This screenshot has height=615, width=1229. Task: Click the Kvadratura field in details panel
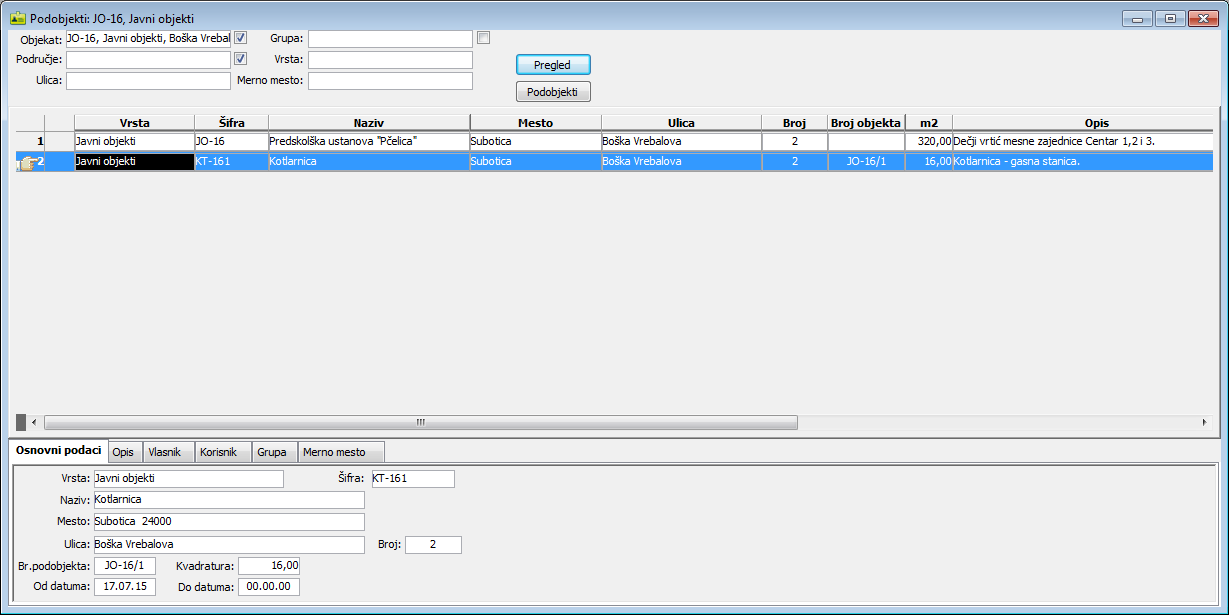point(269,566)
